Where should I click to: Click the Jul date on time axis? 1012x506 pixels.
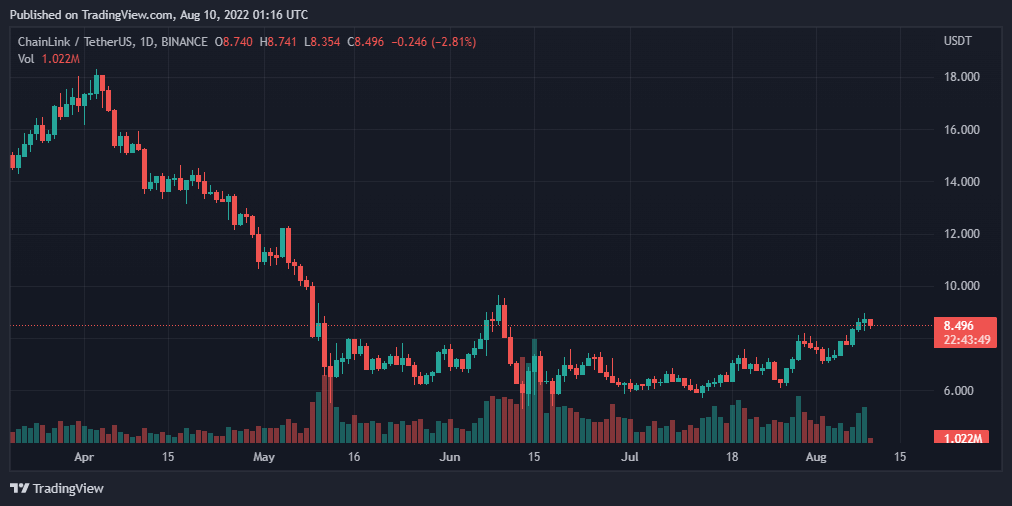[x=630, y=457]
